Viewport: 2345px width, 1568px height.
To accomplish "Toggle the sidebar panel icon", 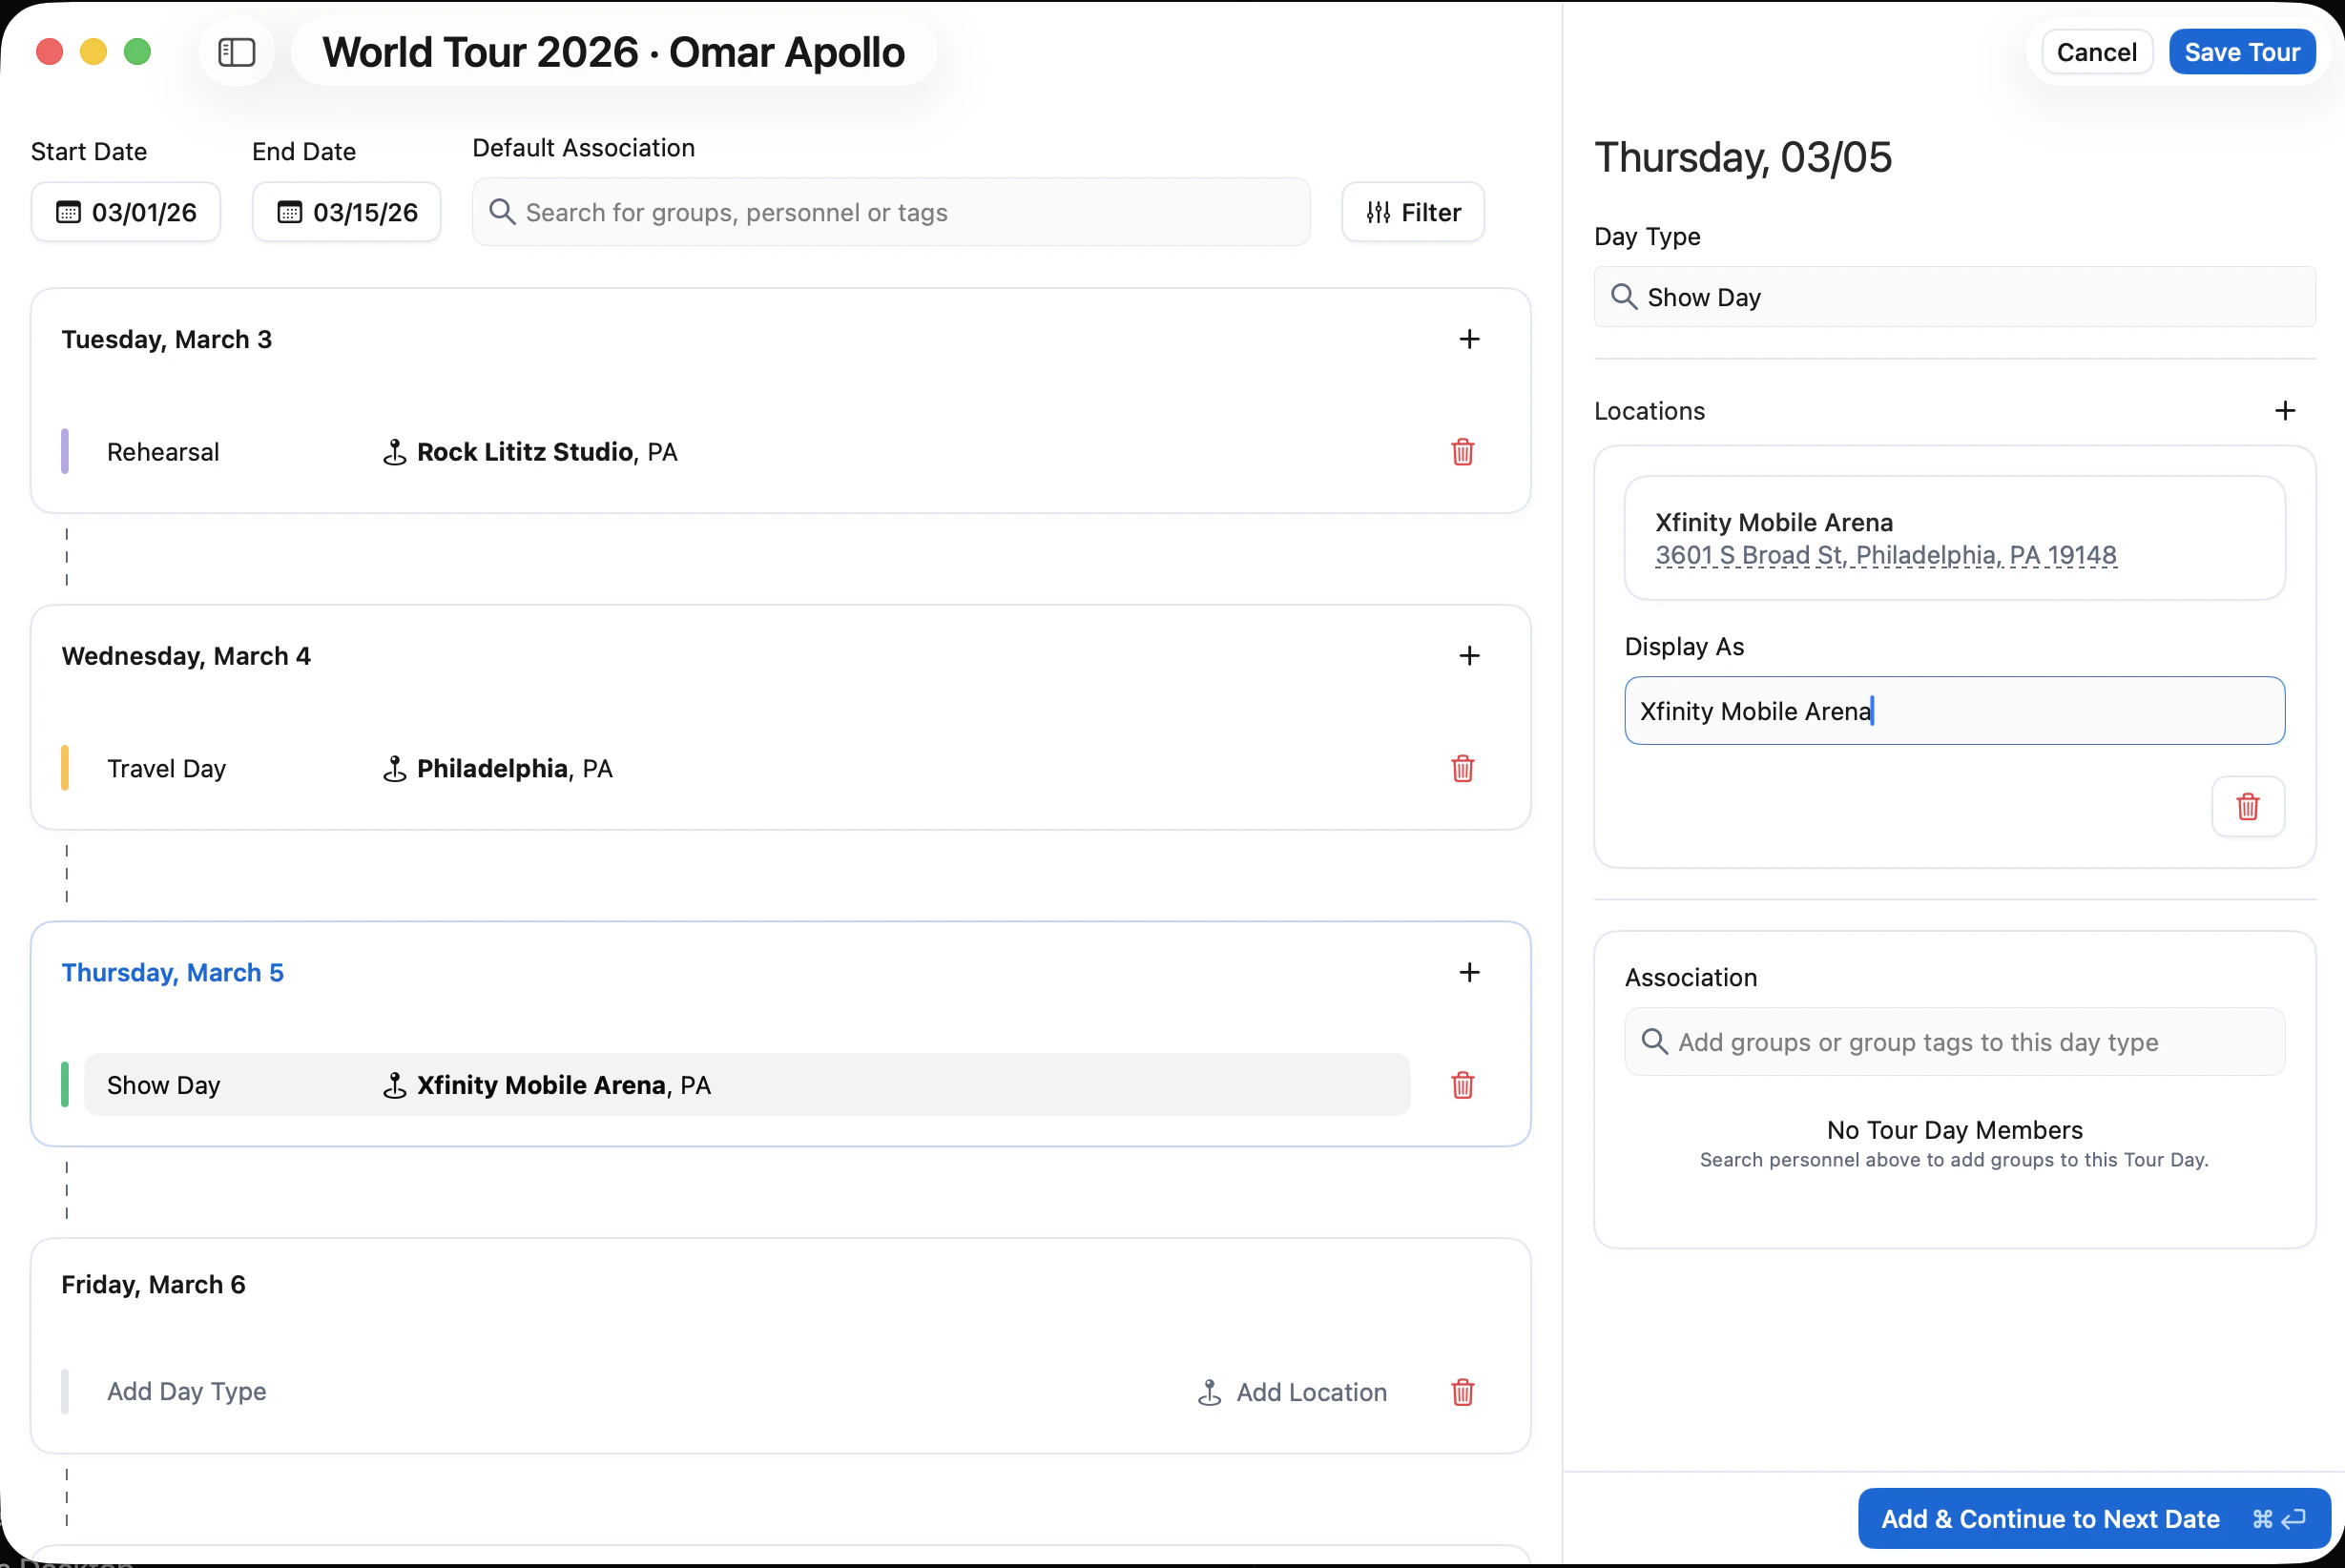I will [237, 52].
